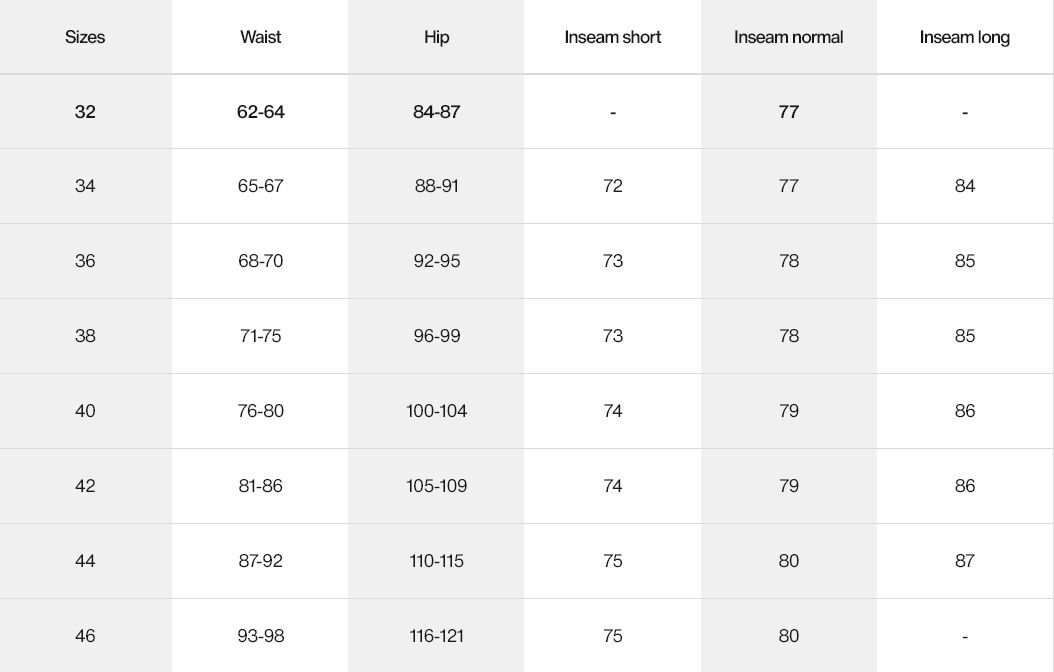Select hip measurement 116-121
This screenshot has height=672, width=1054.
[x=436, y=636]
